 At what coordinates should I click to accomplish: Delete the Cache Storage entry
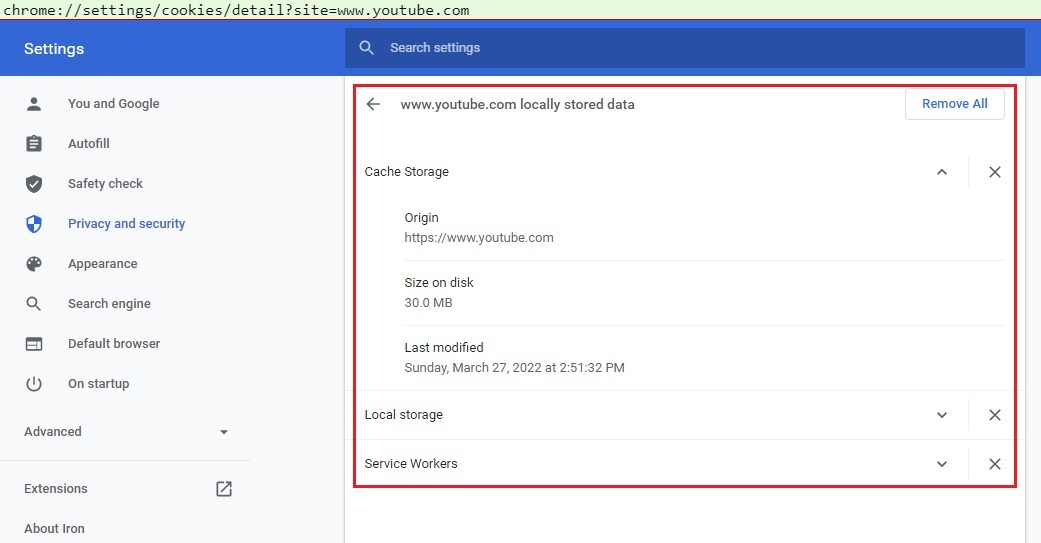[995, 172]
